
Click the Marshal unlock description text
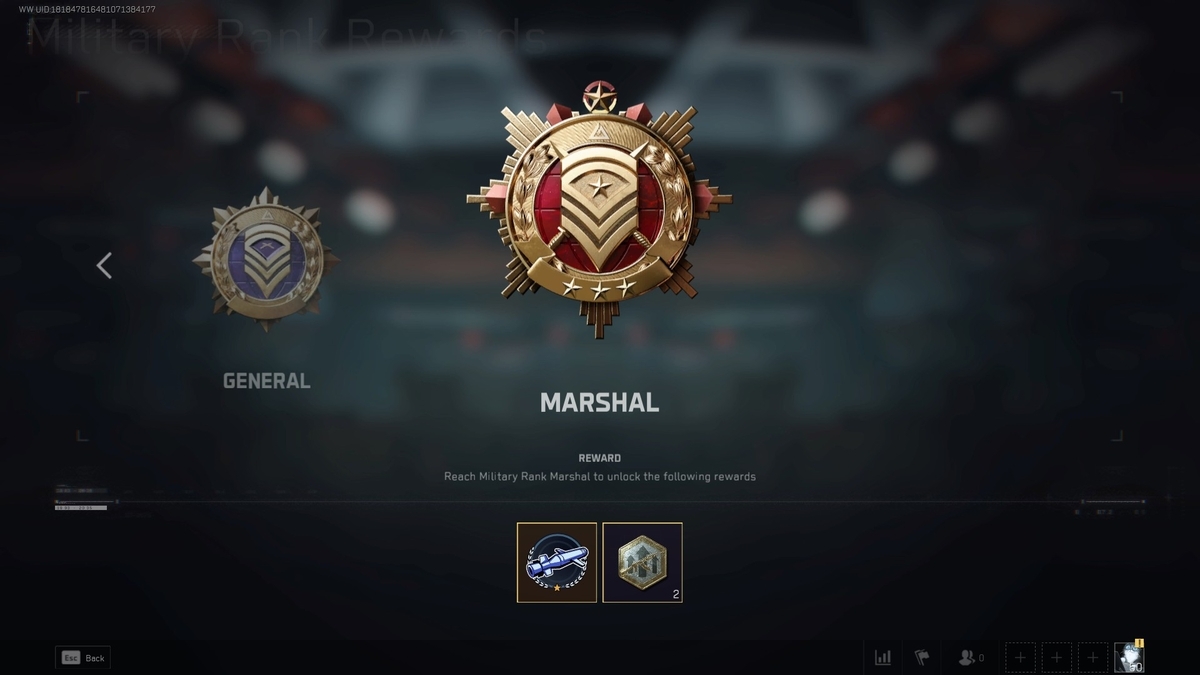tap(600, 477)
